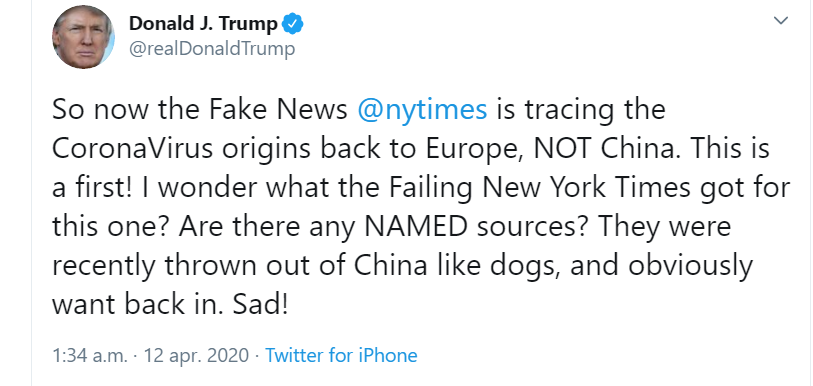Click the blue verified badge icon

[x=293, y=24]
